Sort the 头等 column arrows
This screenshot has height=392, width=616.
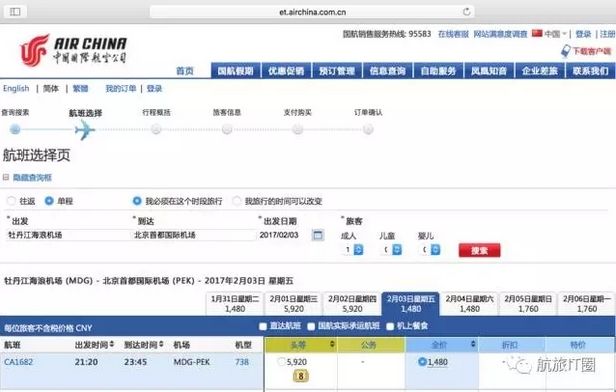[x=332, y=344]
